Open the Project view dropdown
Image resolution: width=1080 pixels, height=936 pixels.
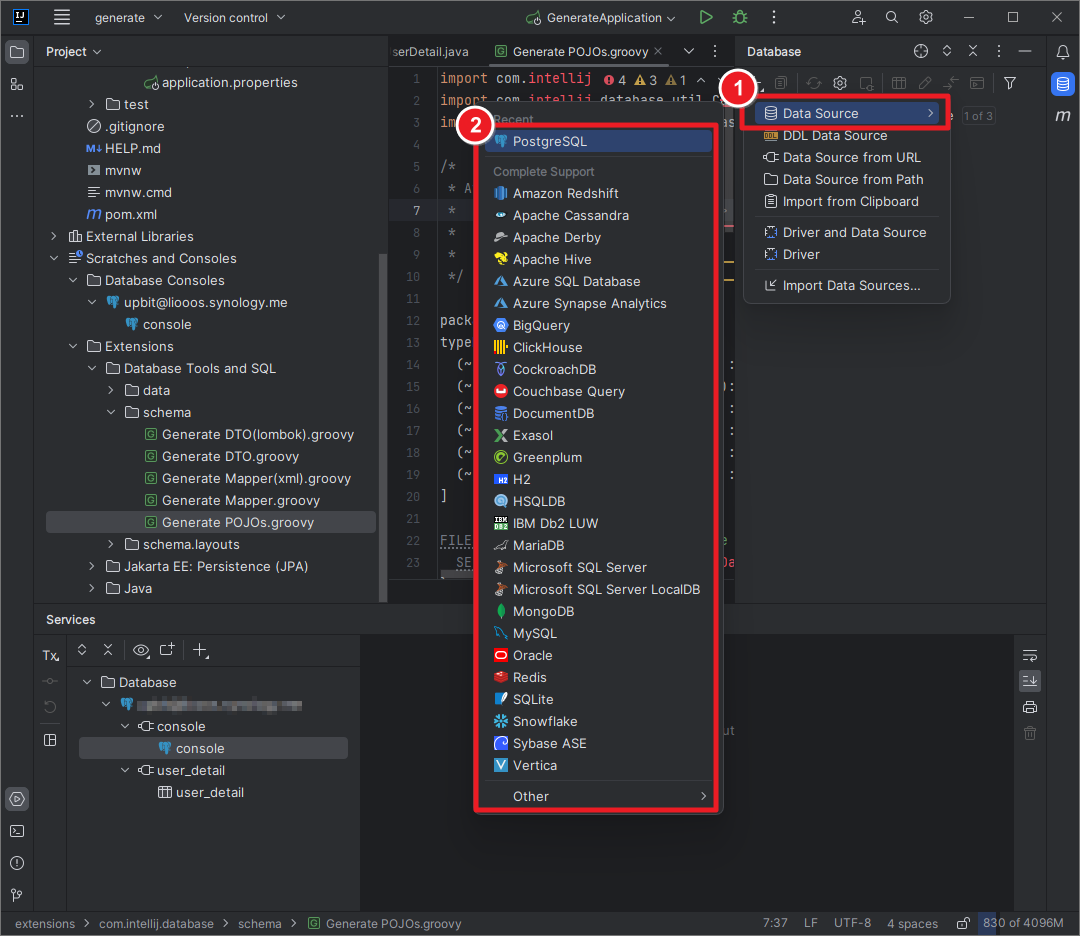[x=74, y=52]
